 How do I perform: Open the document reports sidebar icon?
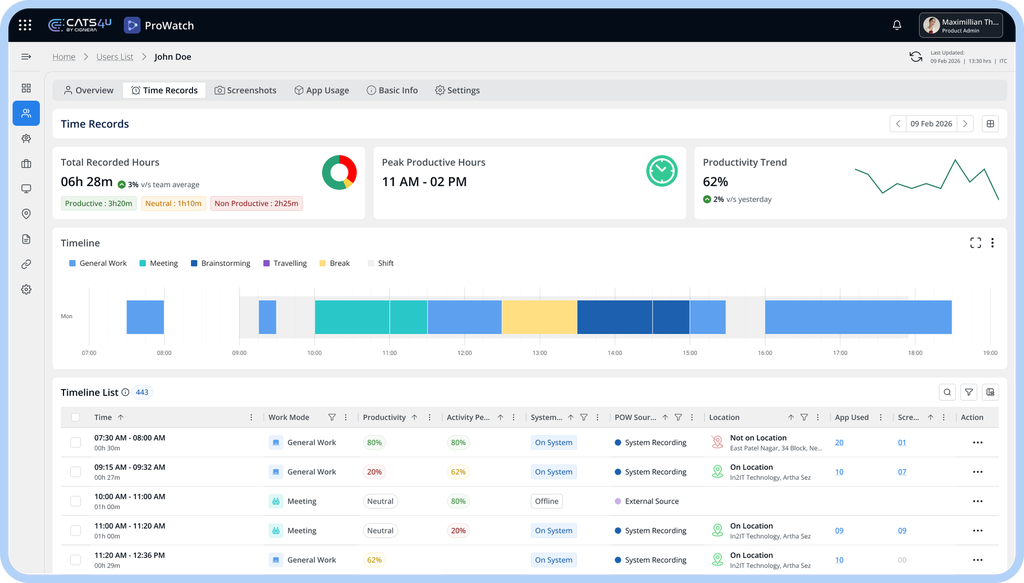click(26, 239)
